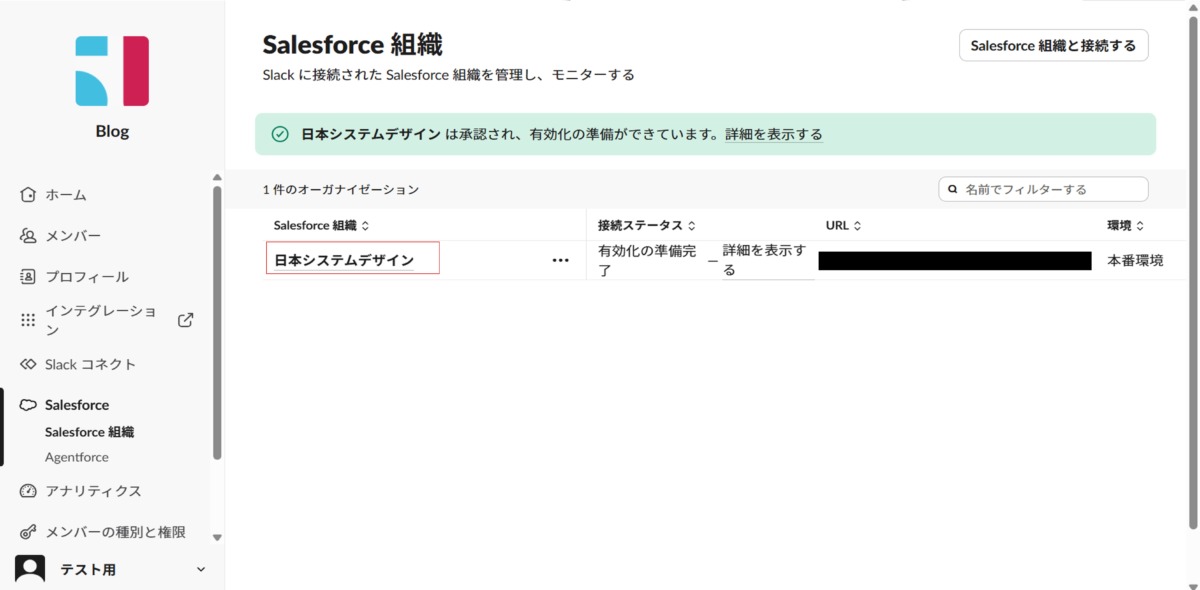Image resolution: width=1200 pixels, height=590 pixels.
Task: Click the gauge icon beside アナリティクス
Action: (x=28, y=491)
